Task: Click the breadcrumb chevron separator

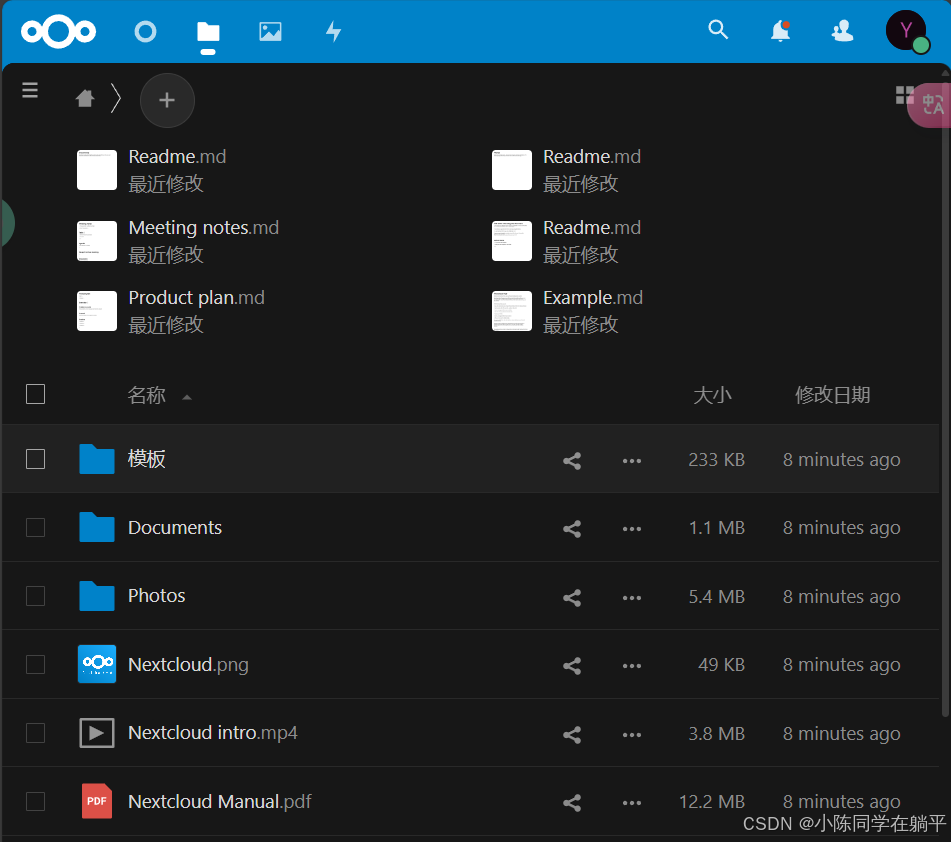Action: 116,98
